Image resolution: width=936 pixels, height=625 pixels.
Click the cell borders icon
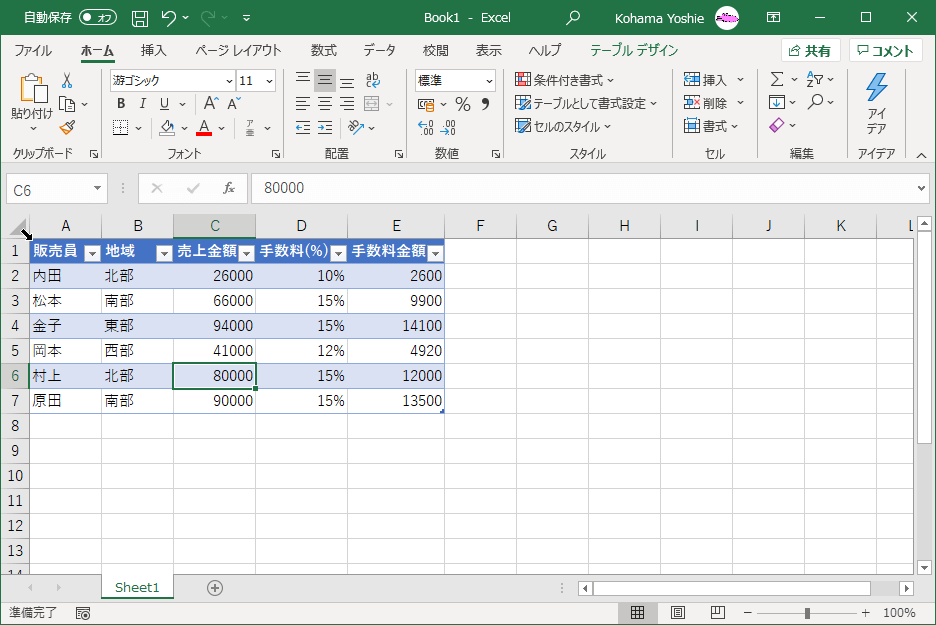tap(121, 128)
